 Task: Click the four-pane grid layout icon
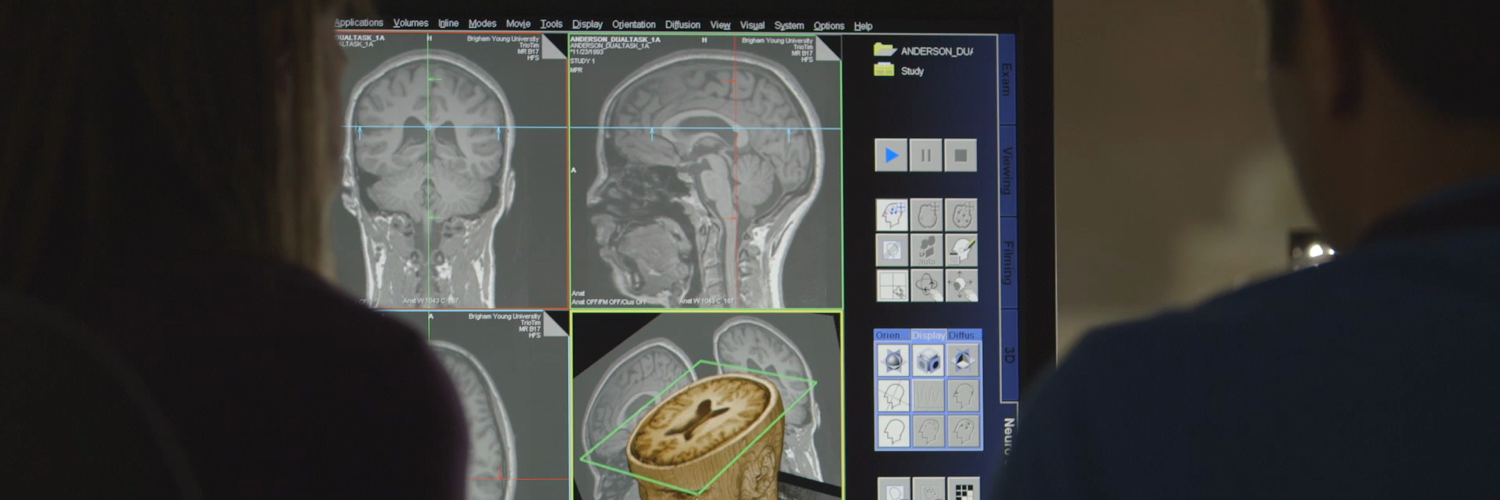[892, 285]
